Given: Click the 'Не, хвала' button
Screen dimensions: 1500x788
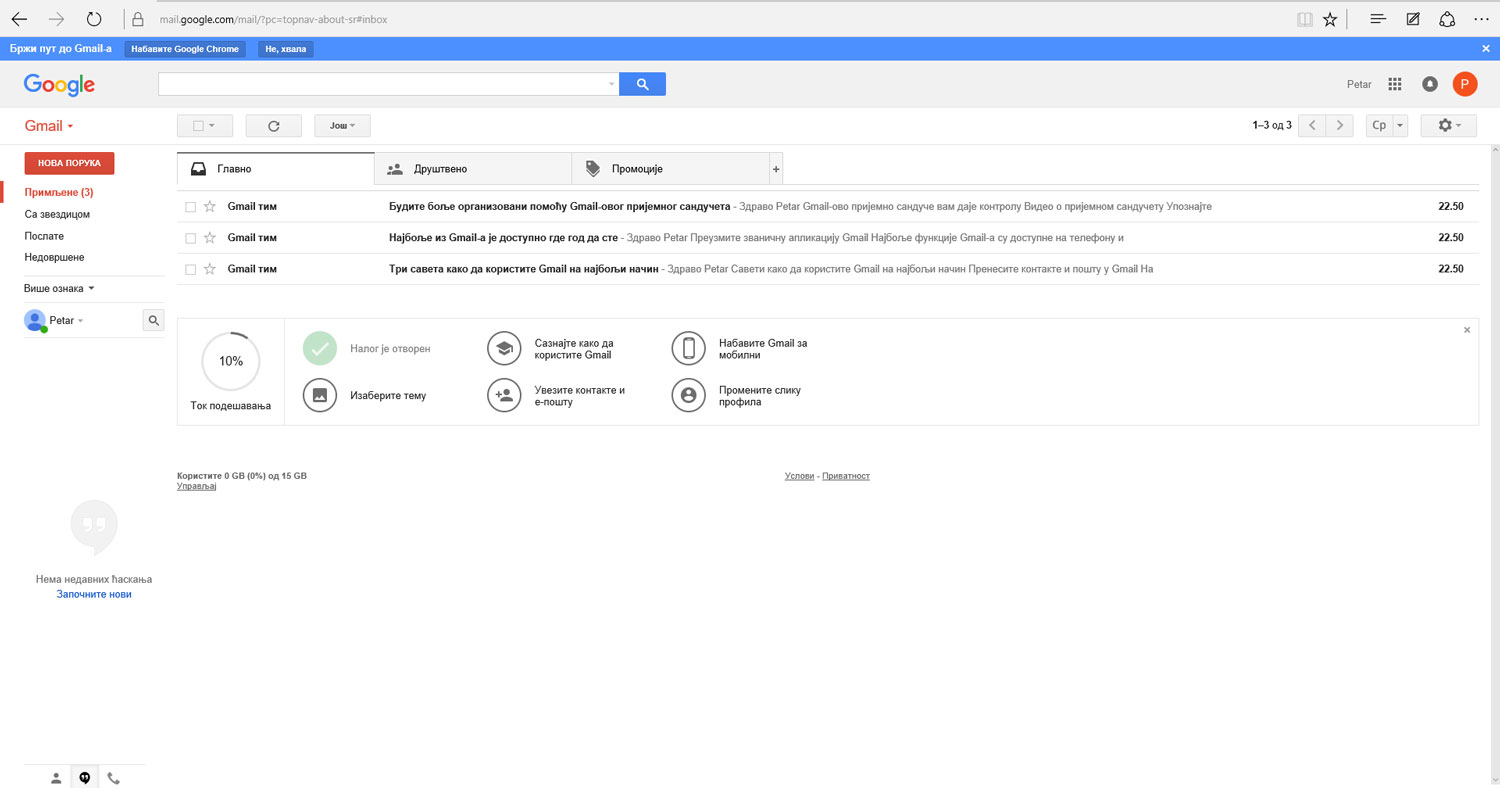Looking at the screenshot, I should point(285,49).
